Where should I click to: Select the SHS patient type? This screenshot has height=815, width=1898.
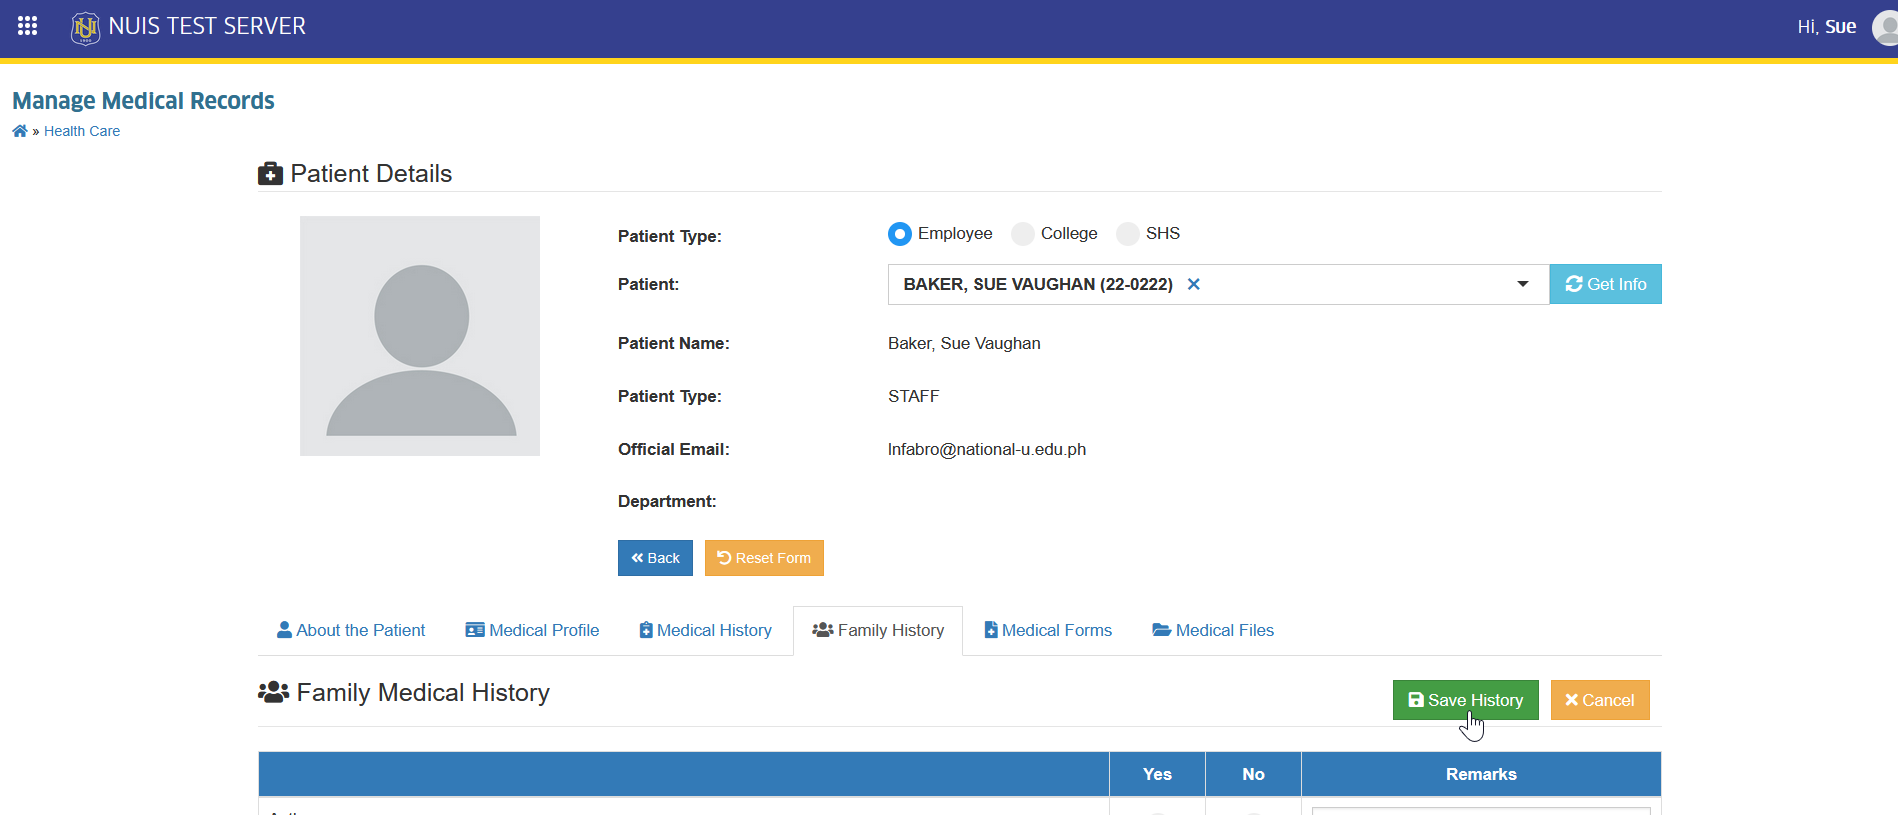pos(1128,234)
